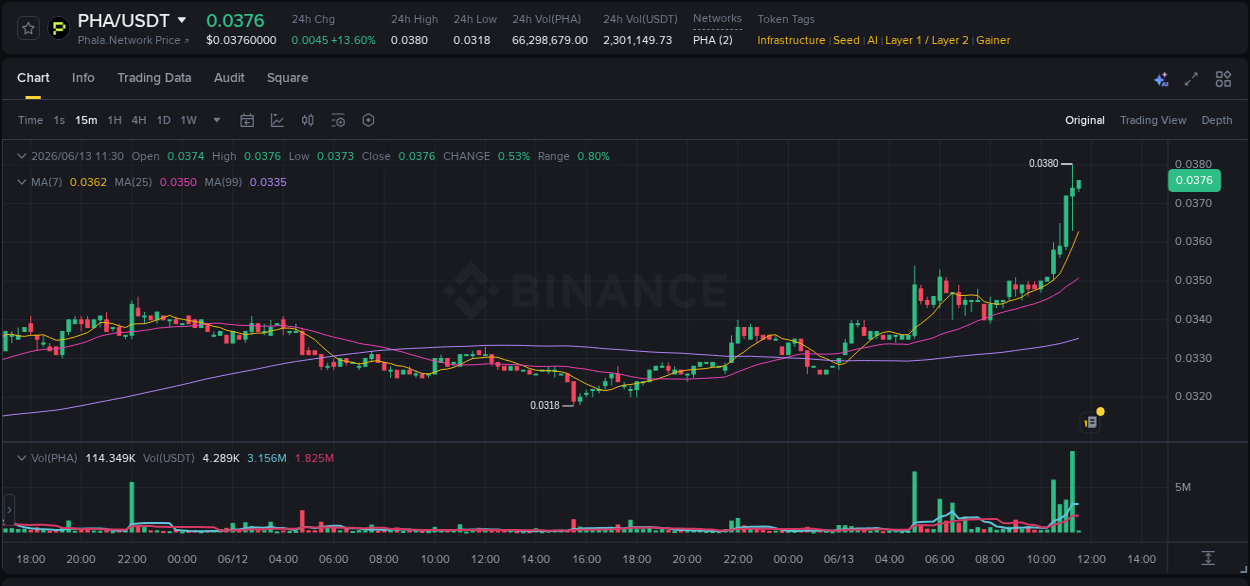
Task: Open the news note icon on chart
Action: tap(1091, 422)
